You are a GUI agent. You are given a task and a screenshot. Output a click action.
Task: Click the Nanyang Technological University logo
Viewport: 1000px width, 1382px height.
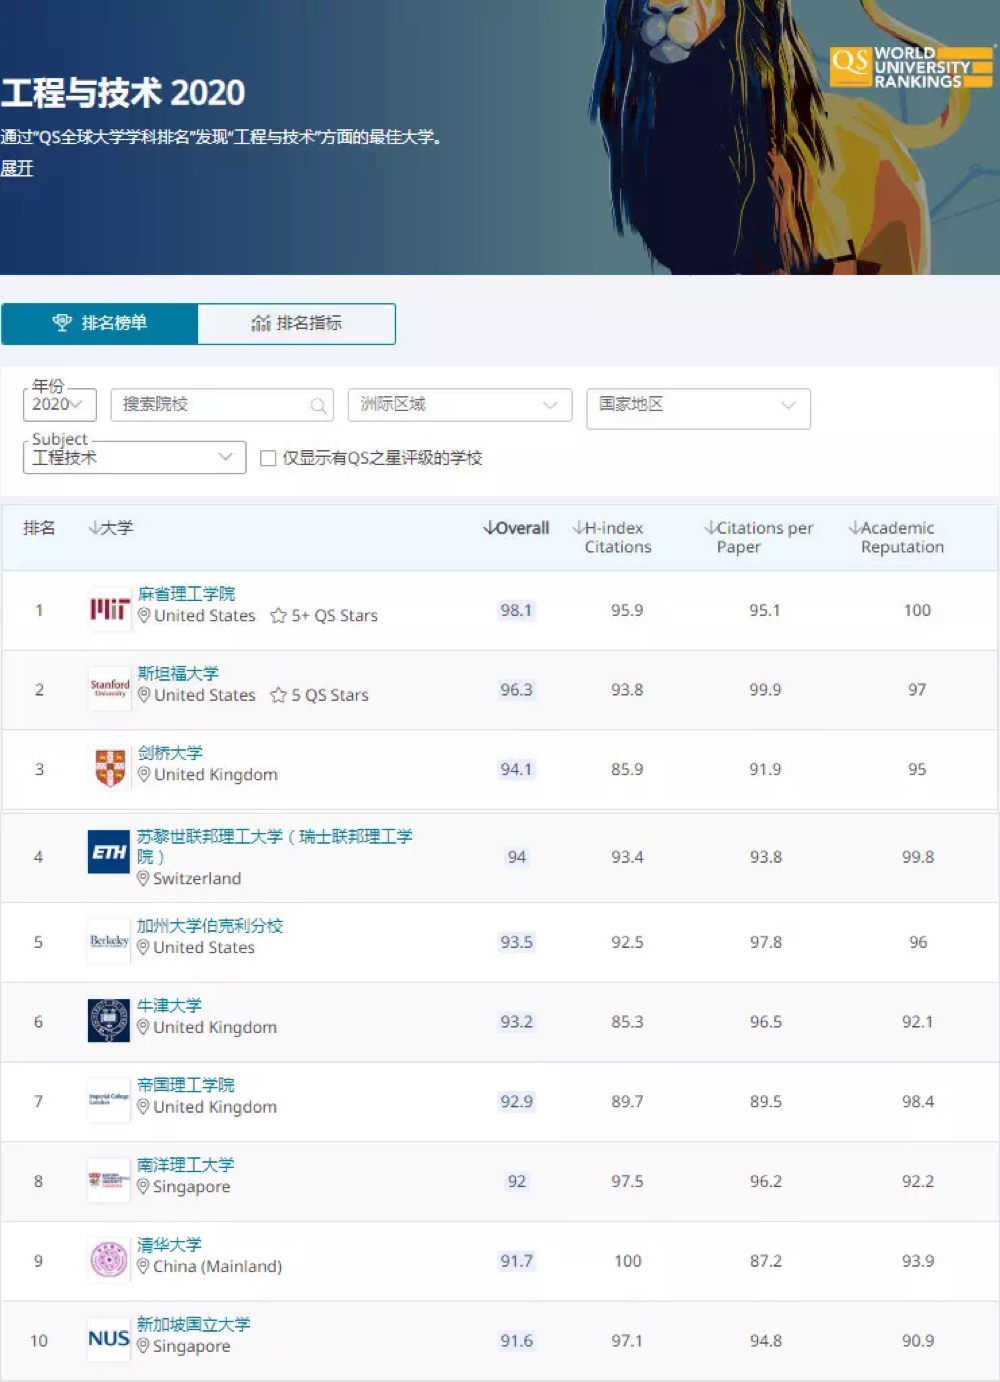109,1180
